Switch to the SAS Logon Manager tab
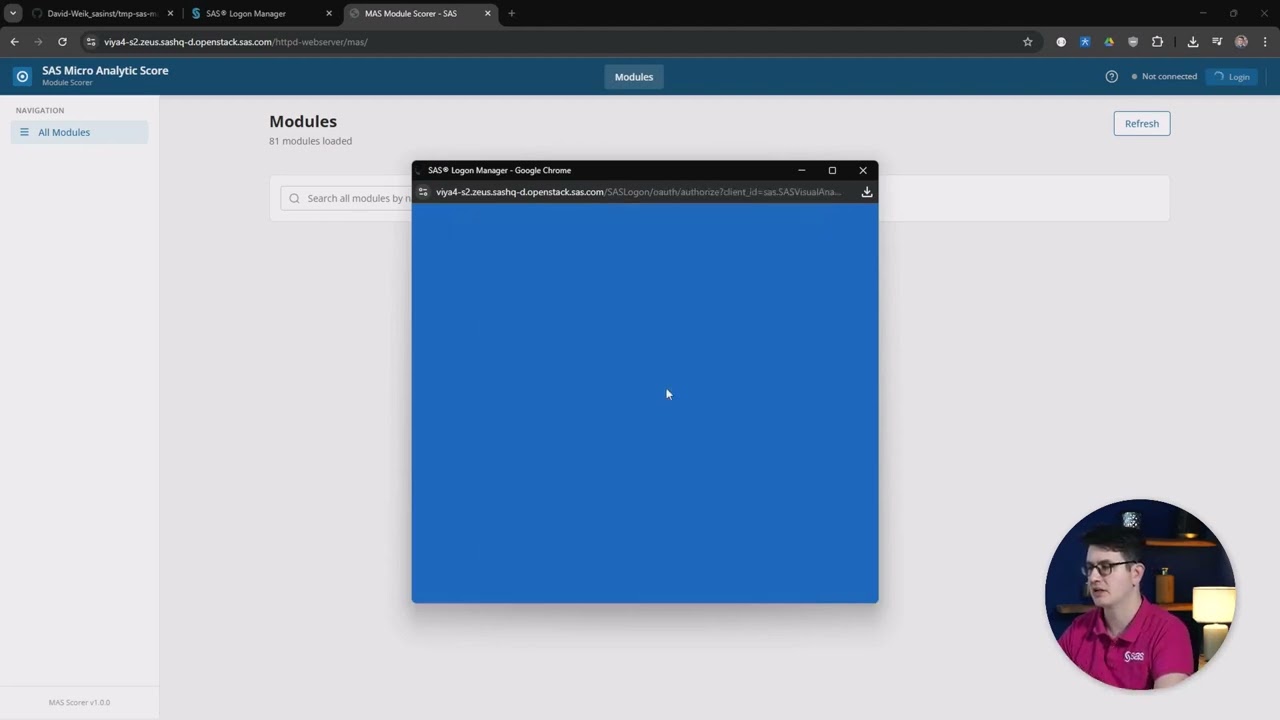 click(255, 13)
